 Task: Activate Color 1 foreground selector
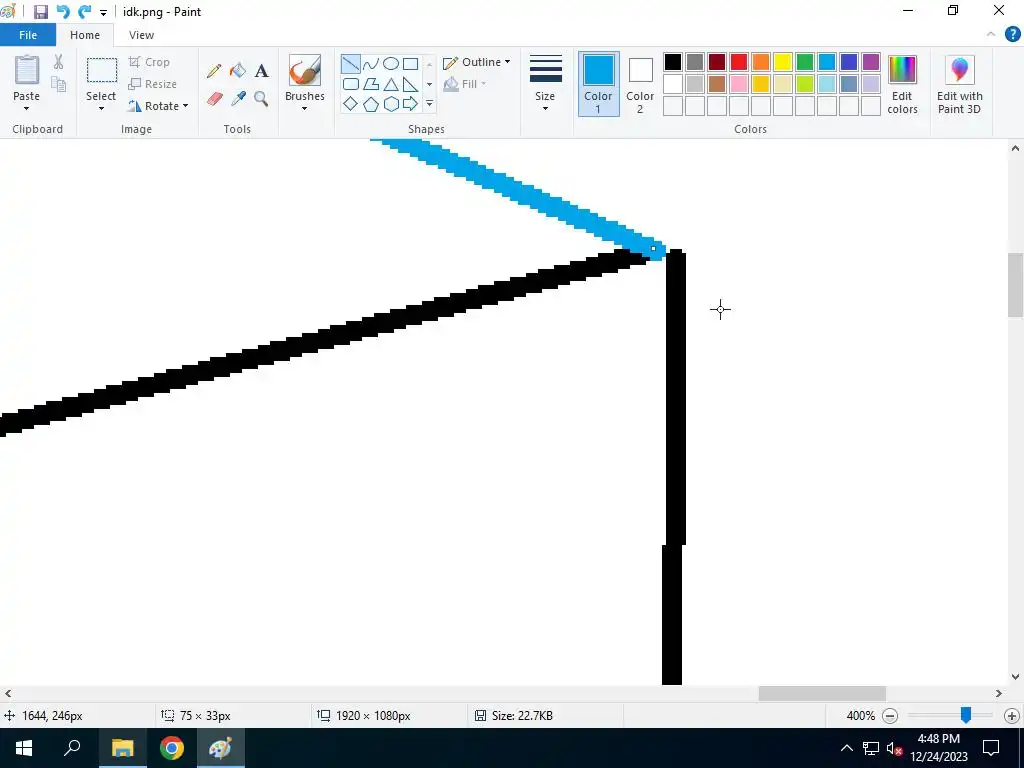598,84
